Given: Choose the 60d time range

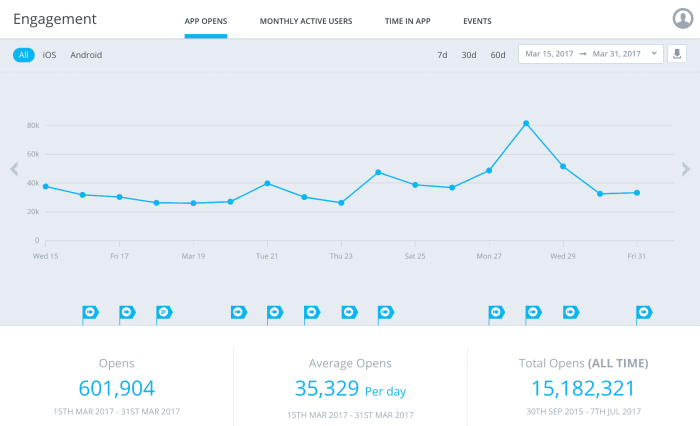Looking at the screenshot, I should [x=497, y=55].
